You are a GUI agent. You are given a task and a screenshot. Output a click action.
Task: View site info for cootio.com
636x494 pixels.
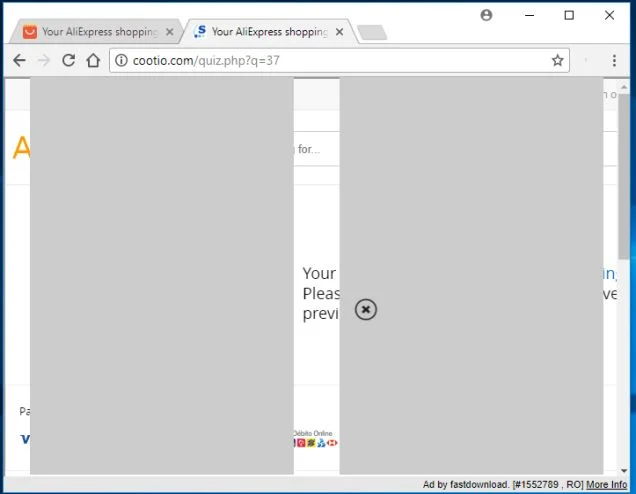[121, 60]
